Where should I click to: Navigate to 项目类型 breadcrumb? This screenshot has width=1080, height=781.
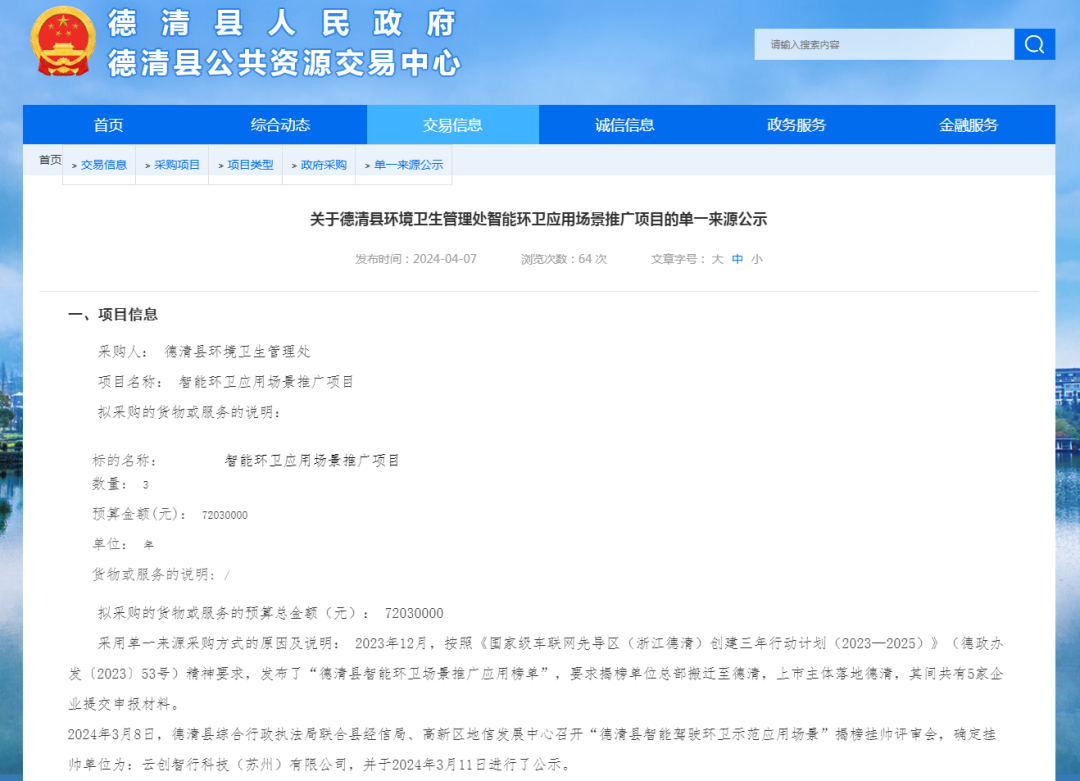coord(249,165)
